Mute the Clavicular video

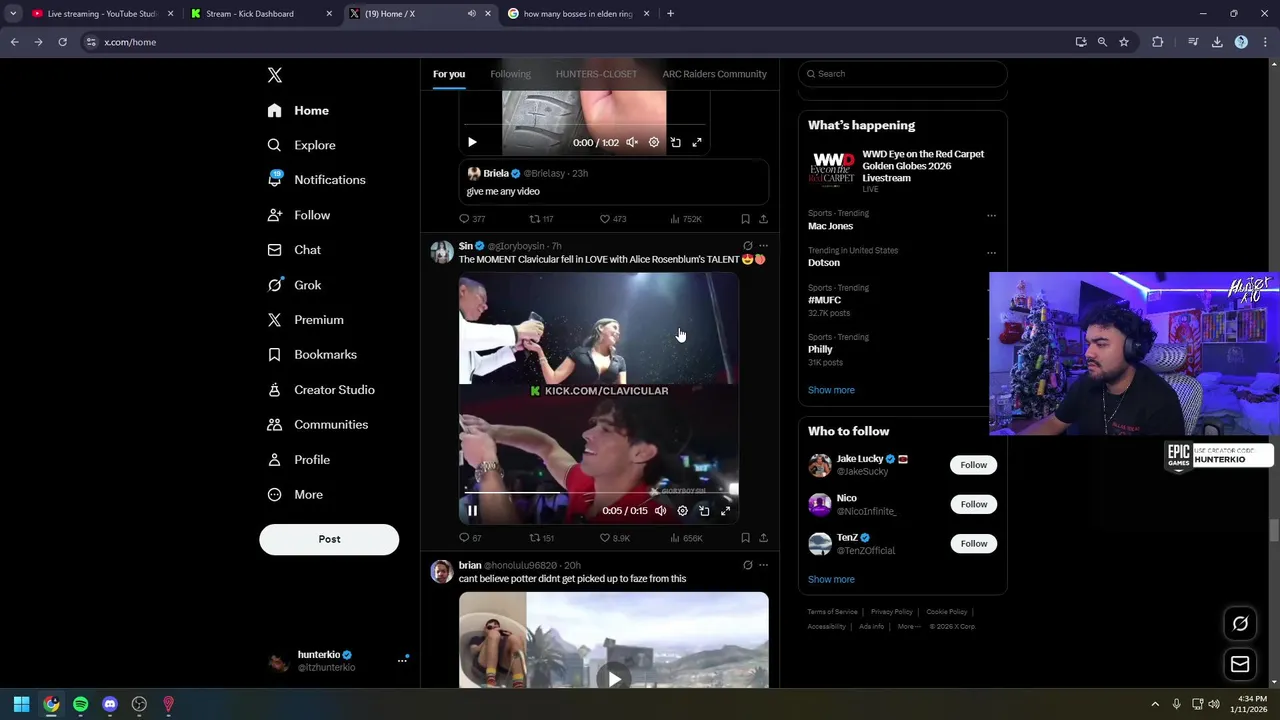[660, 511]
